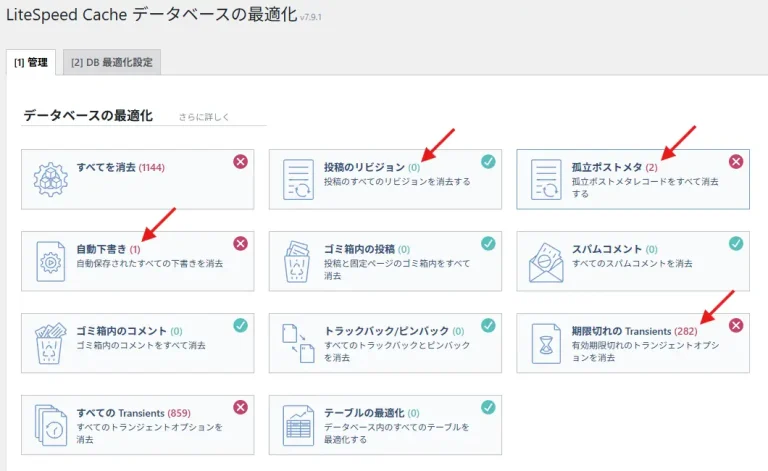
Task: Click the green check on ゴミ箱内の投稿
Action: click(488, 243)
